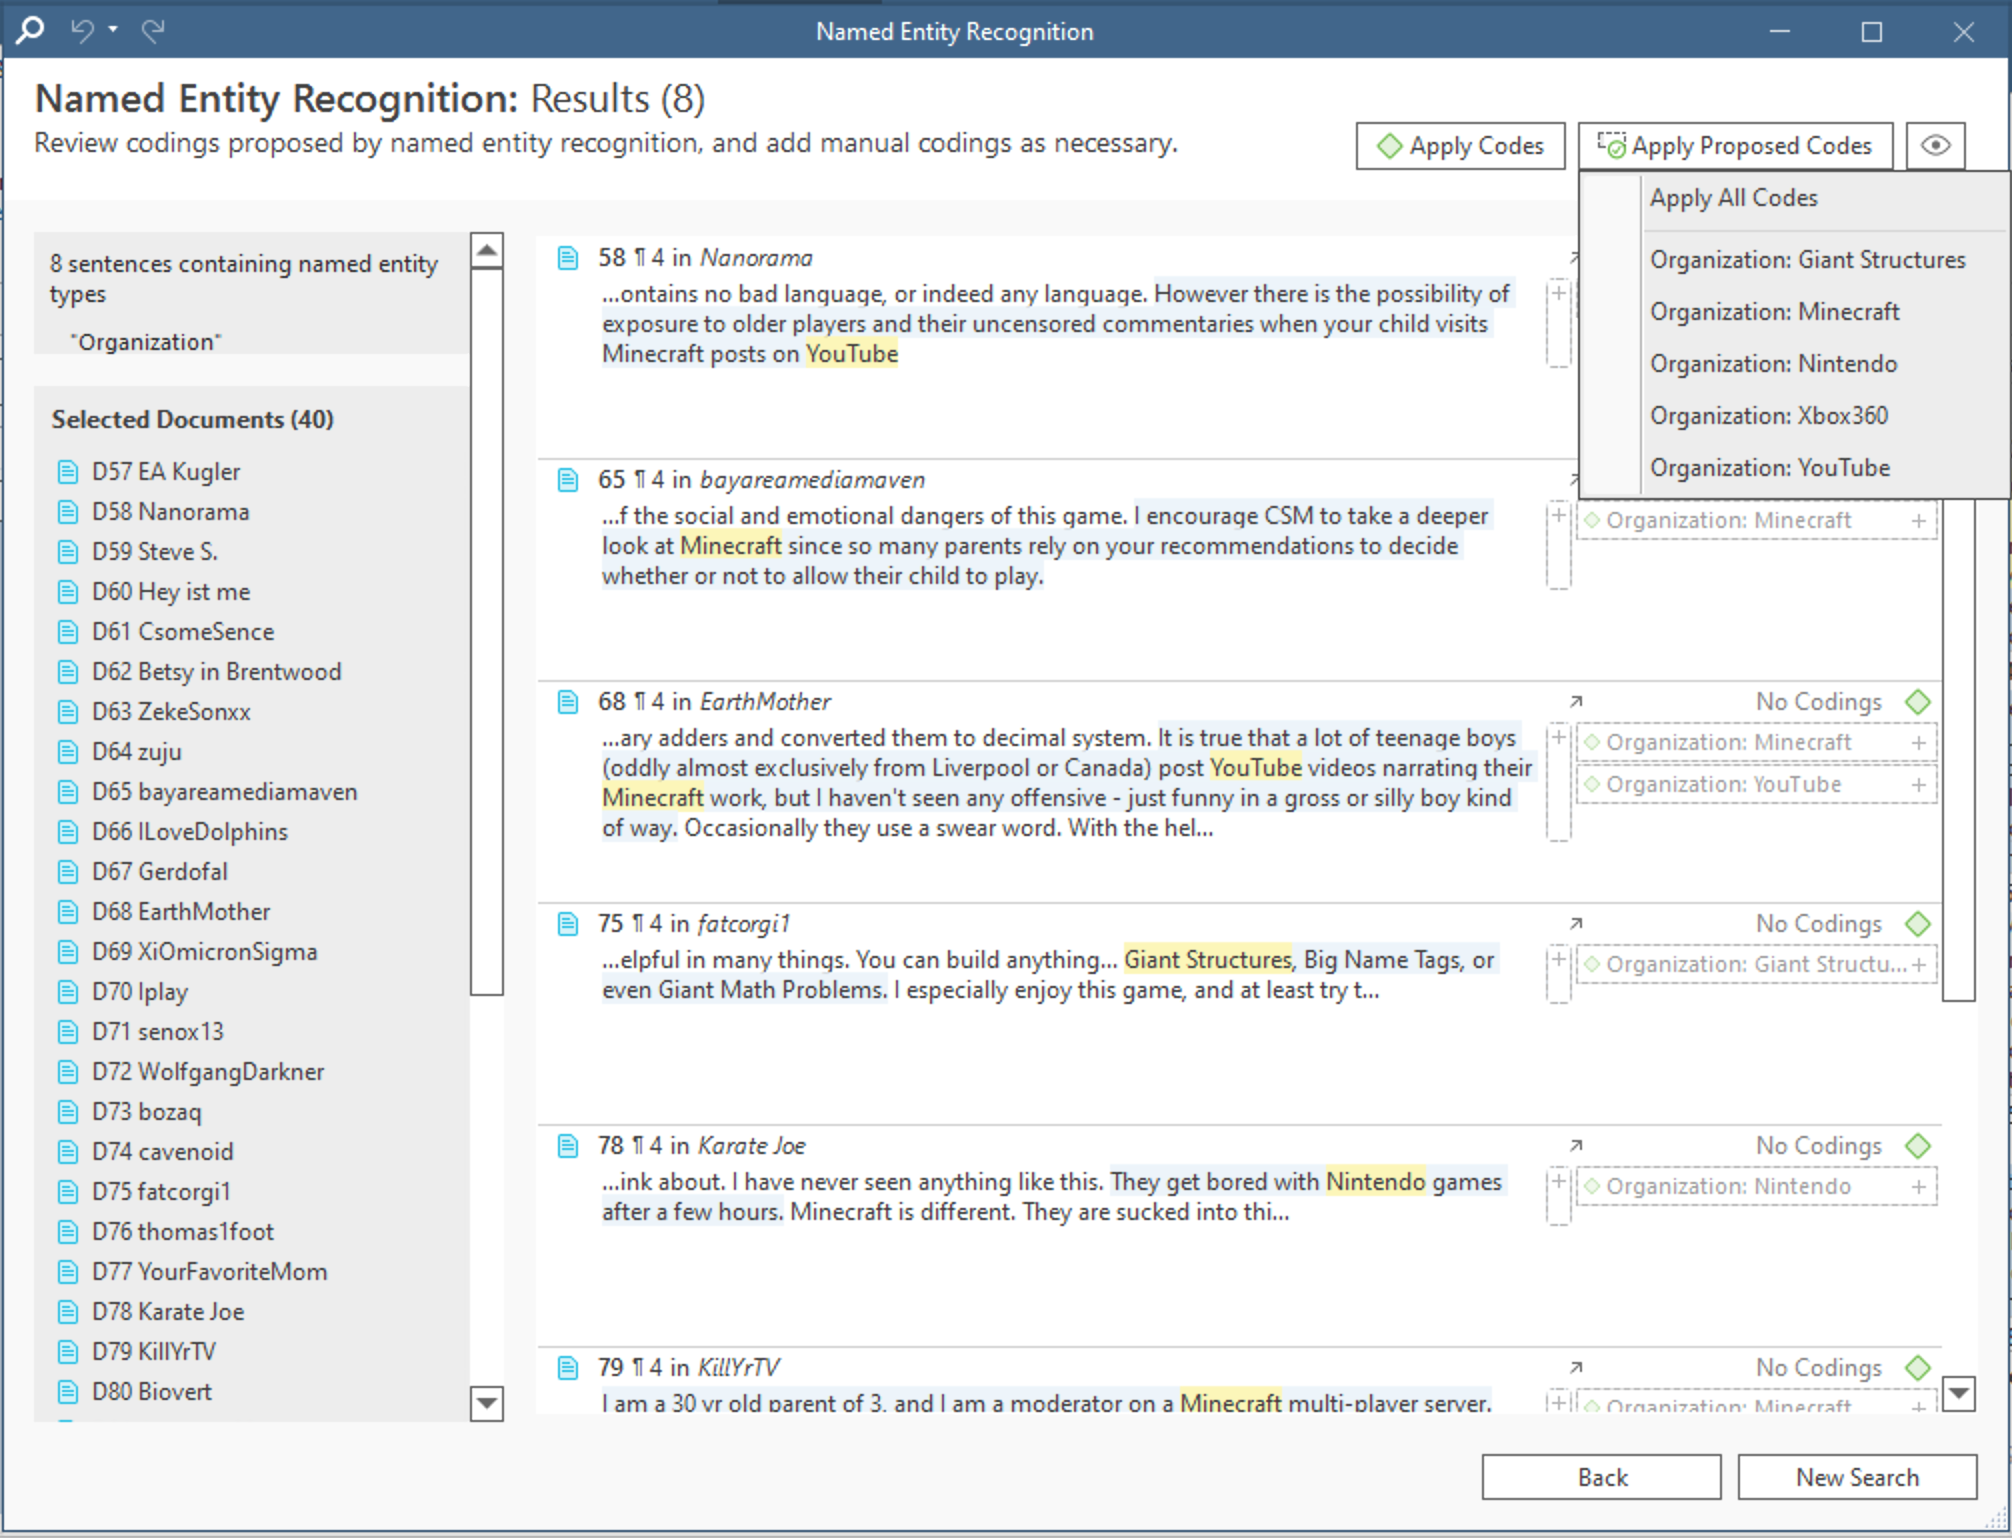Screen dimensions: 2012x1538
Task: Click green code diamond for EarthMother result
Action: 1918,702
